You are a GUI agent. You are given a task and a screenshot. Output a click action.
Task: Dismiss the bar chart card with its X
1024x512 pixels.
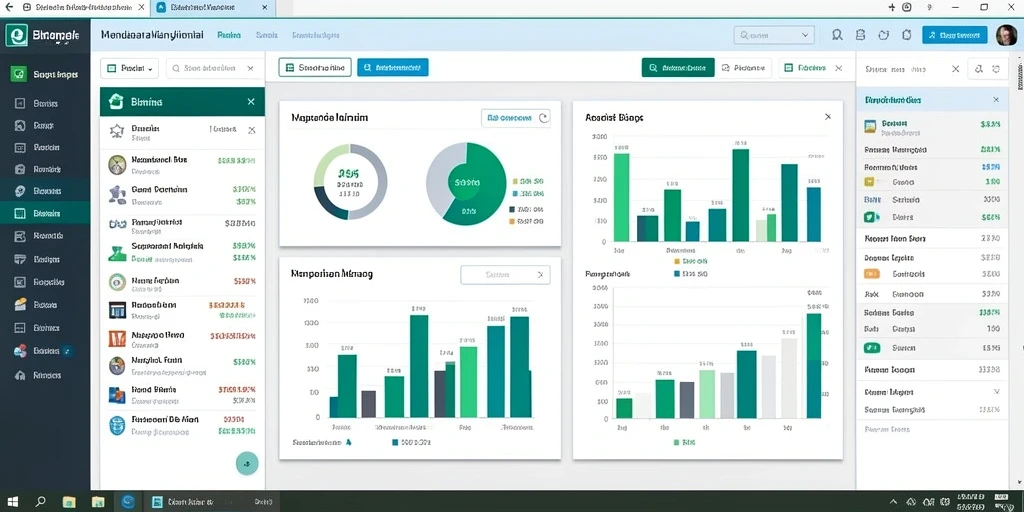coord(828,117)
